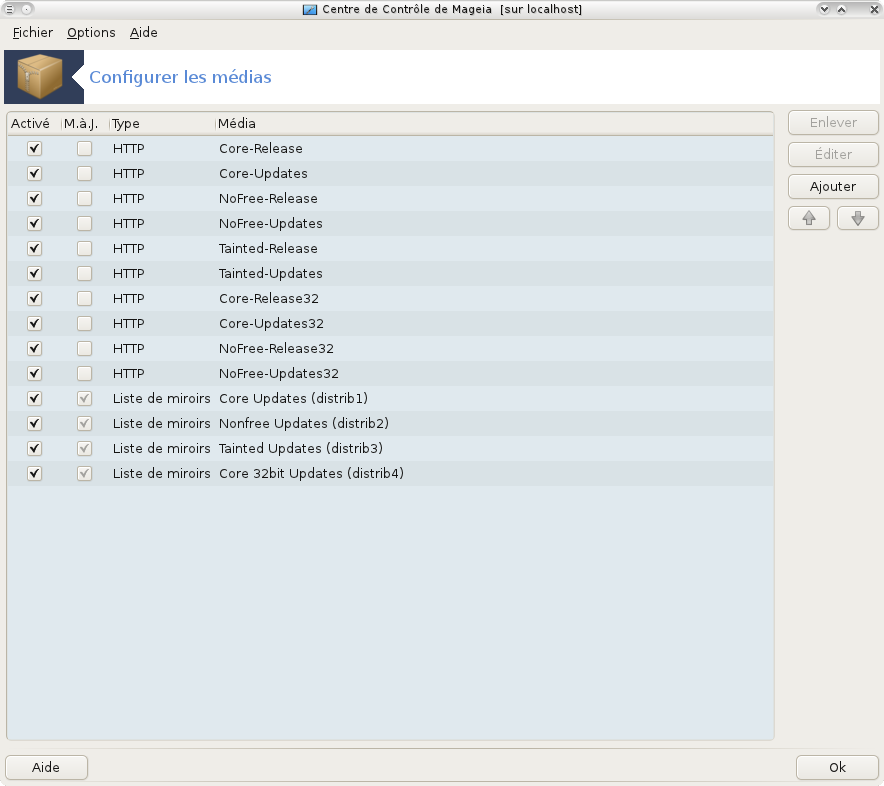This screenshot has height=786, width=884.
Task: Toggle Activé checkbox for NoFree-Release
Action: (34, 198)
